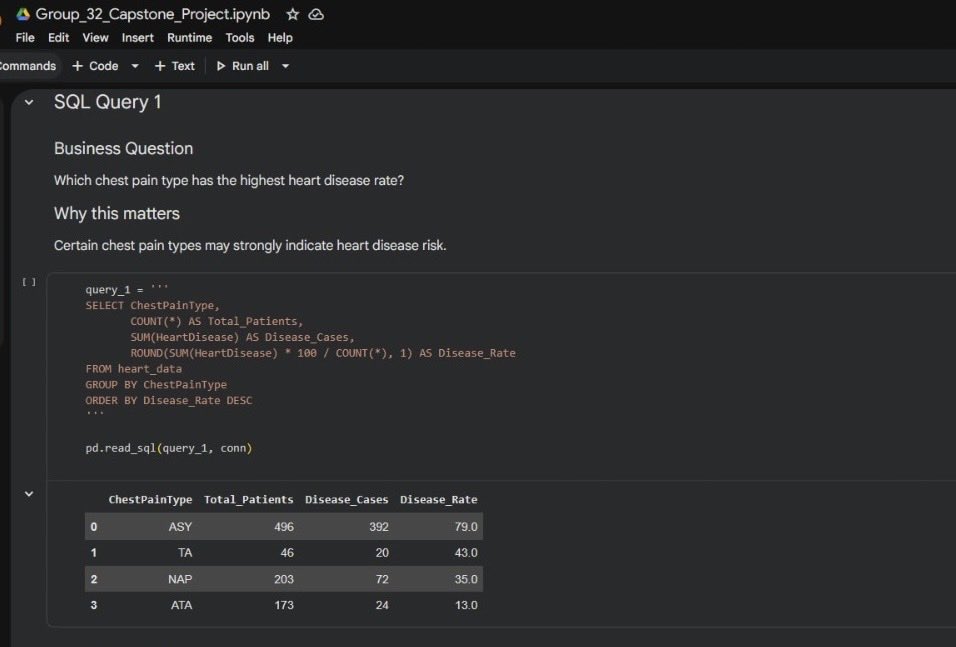The image size is (956, 647).
Task: Open the Insert menu
Action: (138, 38)
